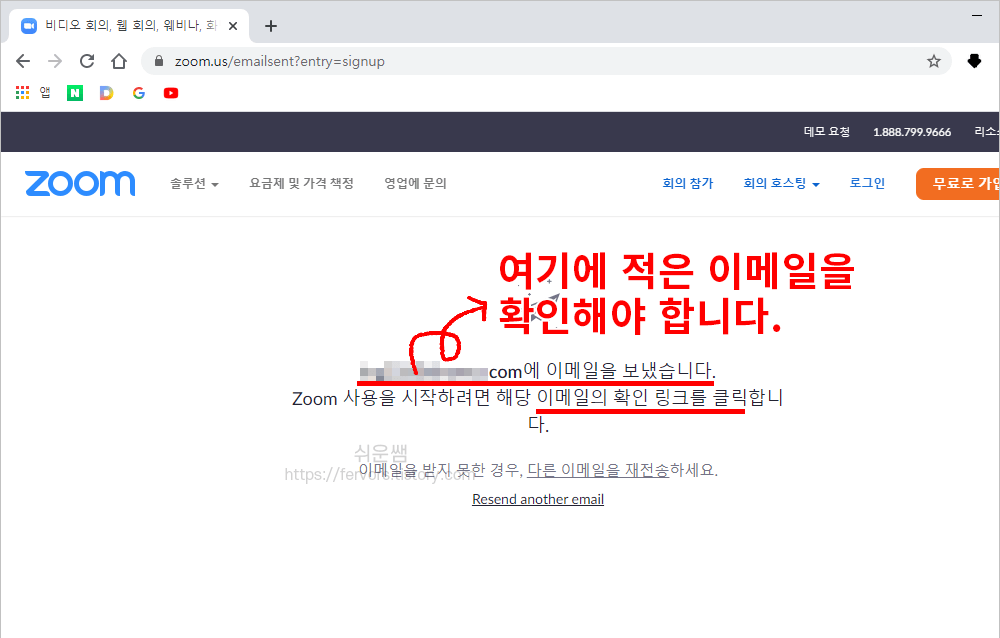The image size is (1000, 638).
Task: Open the browser home page icon
Action: 119,61
